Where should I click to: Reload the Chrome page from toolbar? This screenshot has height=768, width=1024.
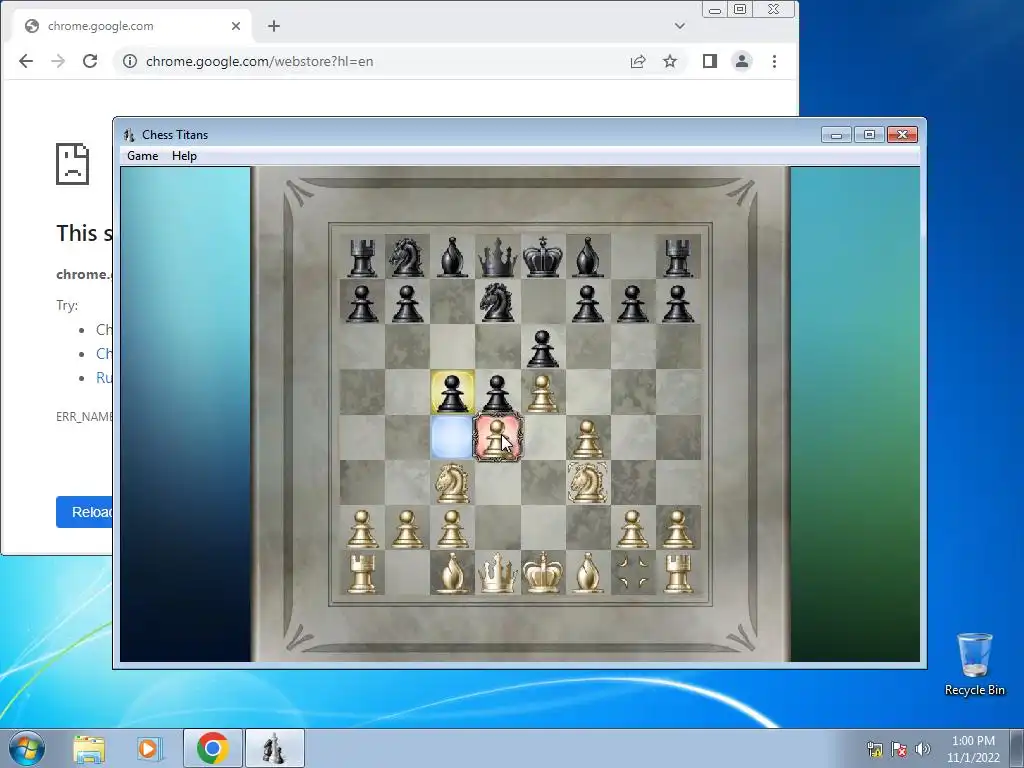click(x=90, y=61)
